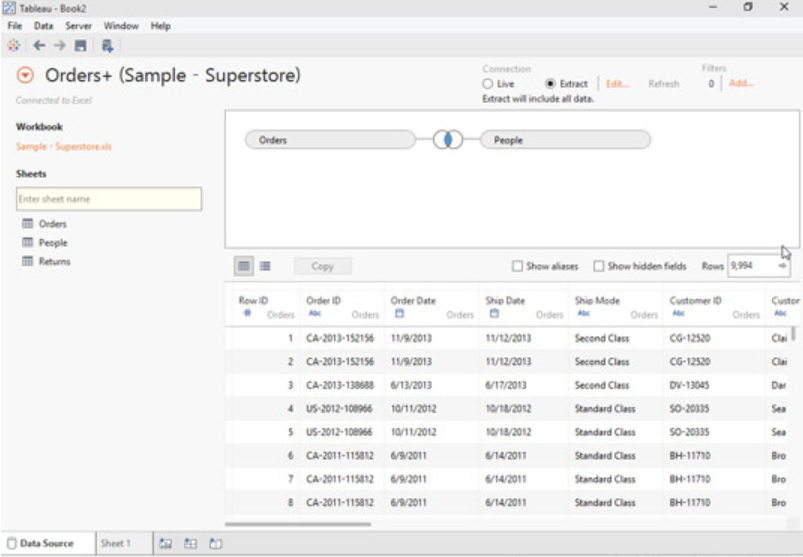Click the DV-13045 customer ID cell

pos(689,385)
